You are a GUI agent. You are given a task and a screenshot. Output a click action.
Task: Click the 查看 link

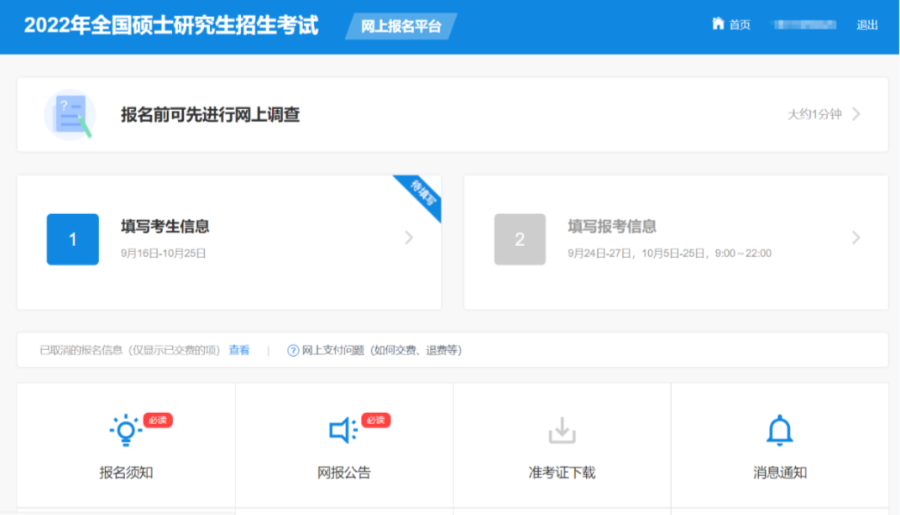(x=239, y=350)
